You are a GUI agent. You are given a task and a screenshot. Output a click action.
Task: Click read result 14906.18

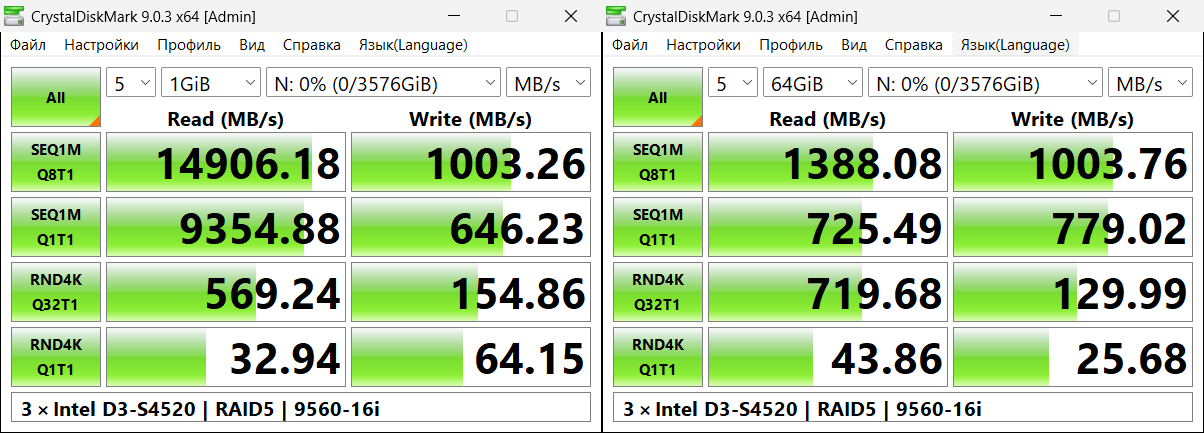226,162
